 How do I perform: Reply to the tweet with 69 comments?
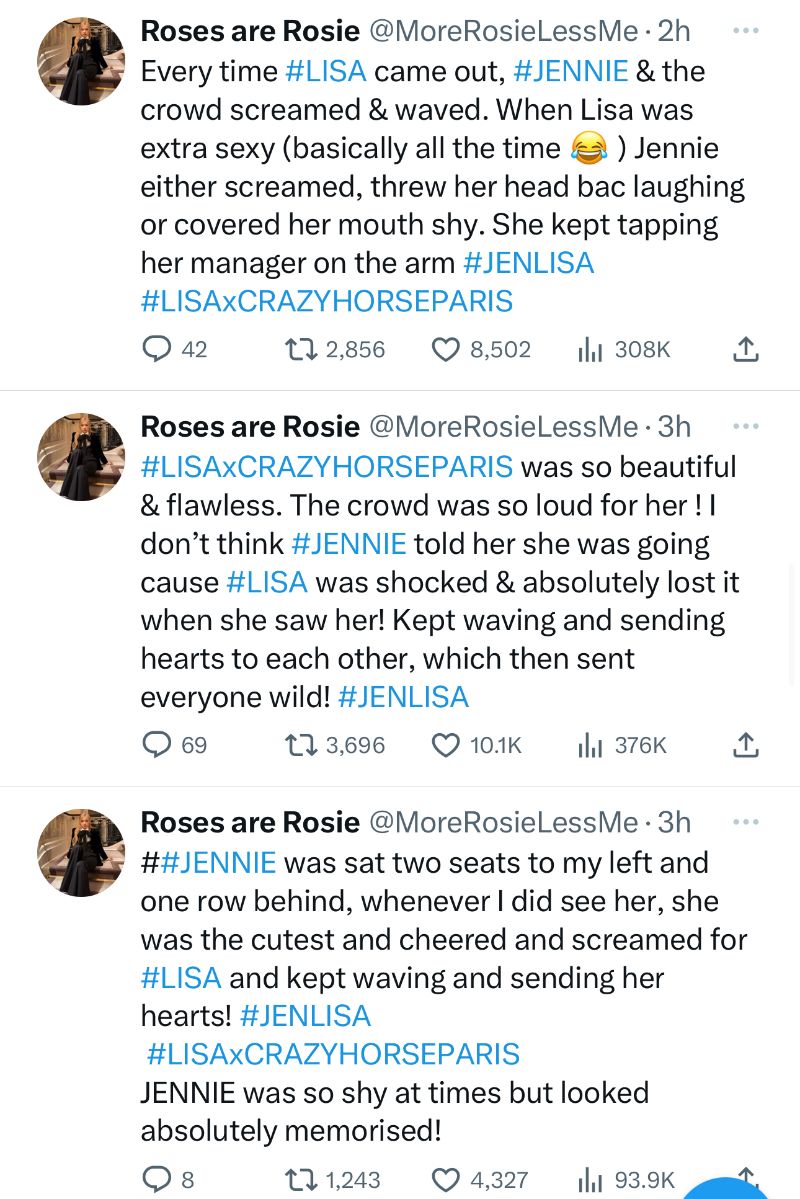coord(158,745)
